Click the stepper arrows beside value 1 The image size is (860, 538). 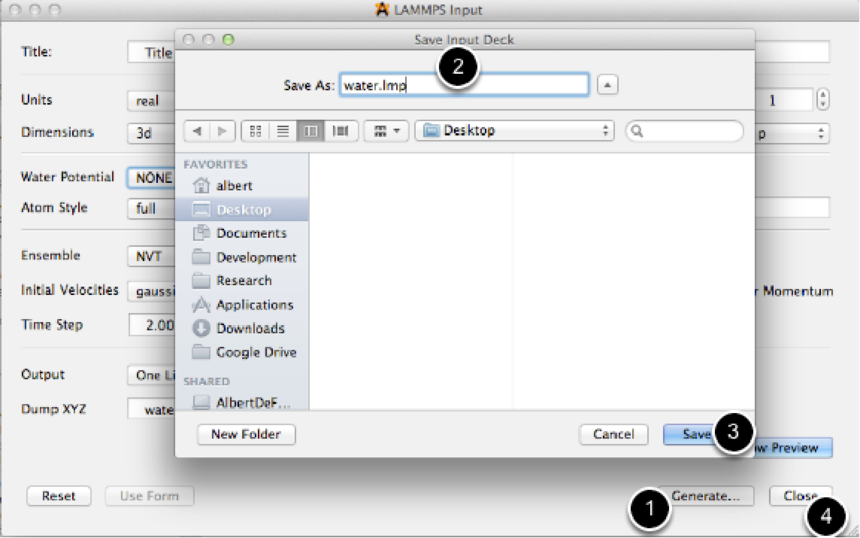[x=822, y=100]
